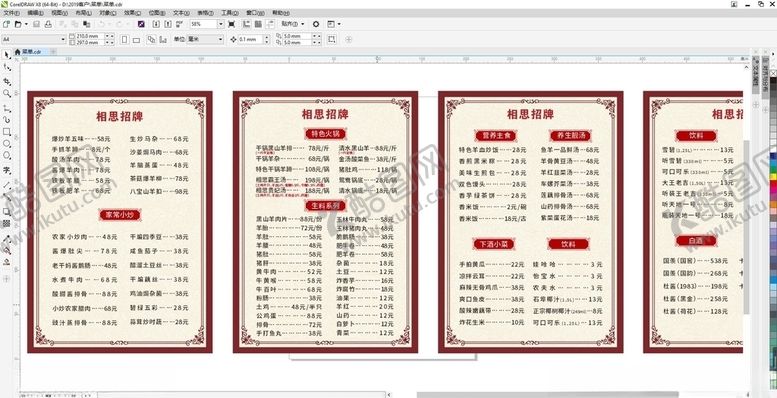The width and height of the screenshot is (777, 398).
Task: Open the 对象 menu
Action: [x=108, y=13]
